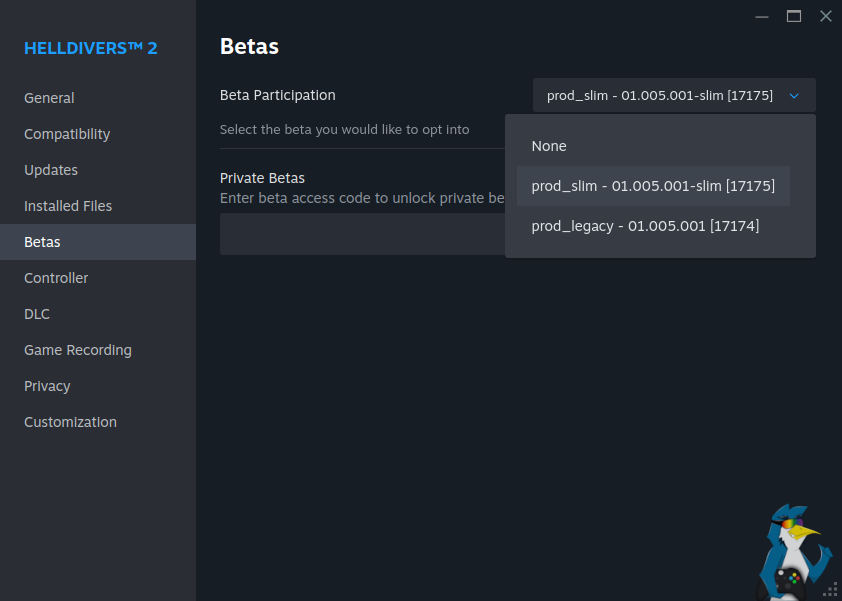The height and width of the screenshot is (601, 842).
Task: Show the DLC section
Action: (37, 314)
